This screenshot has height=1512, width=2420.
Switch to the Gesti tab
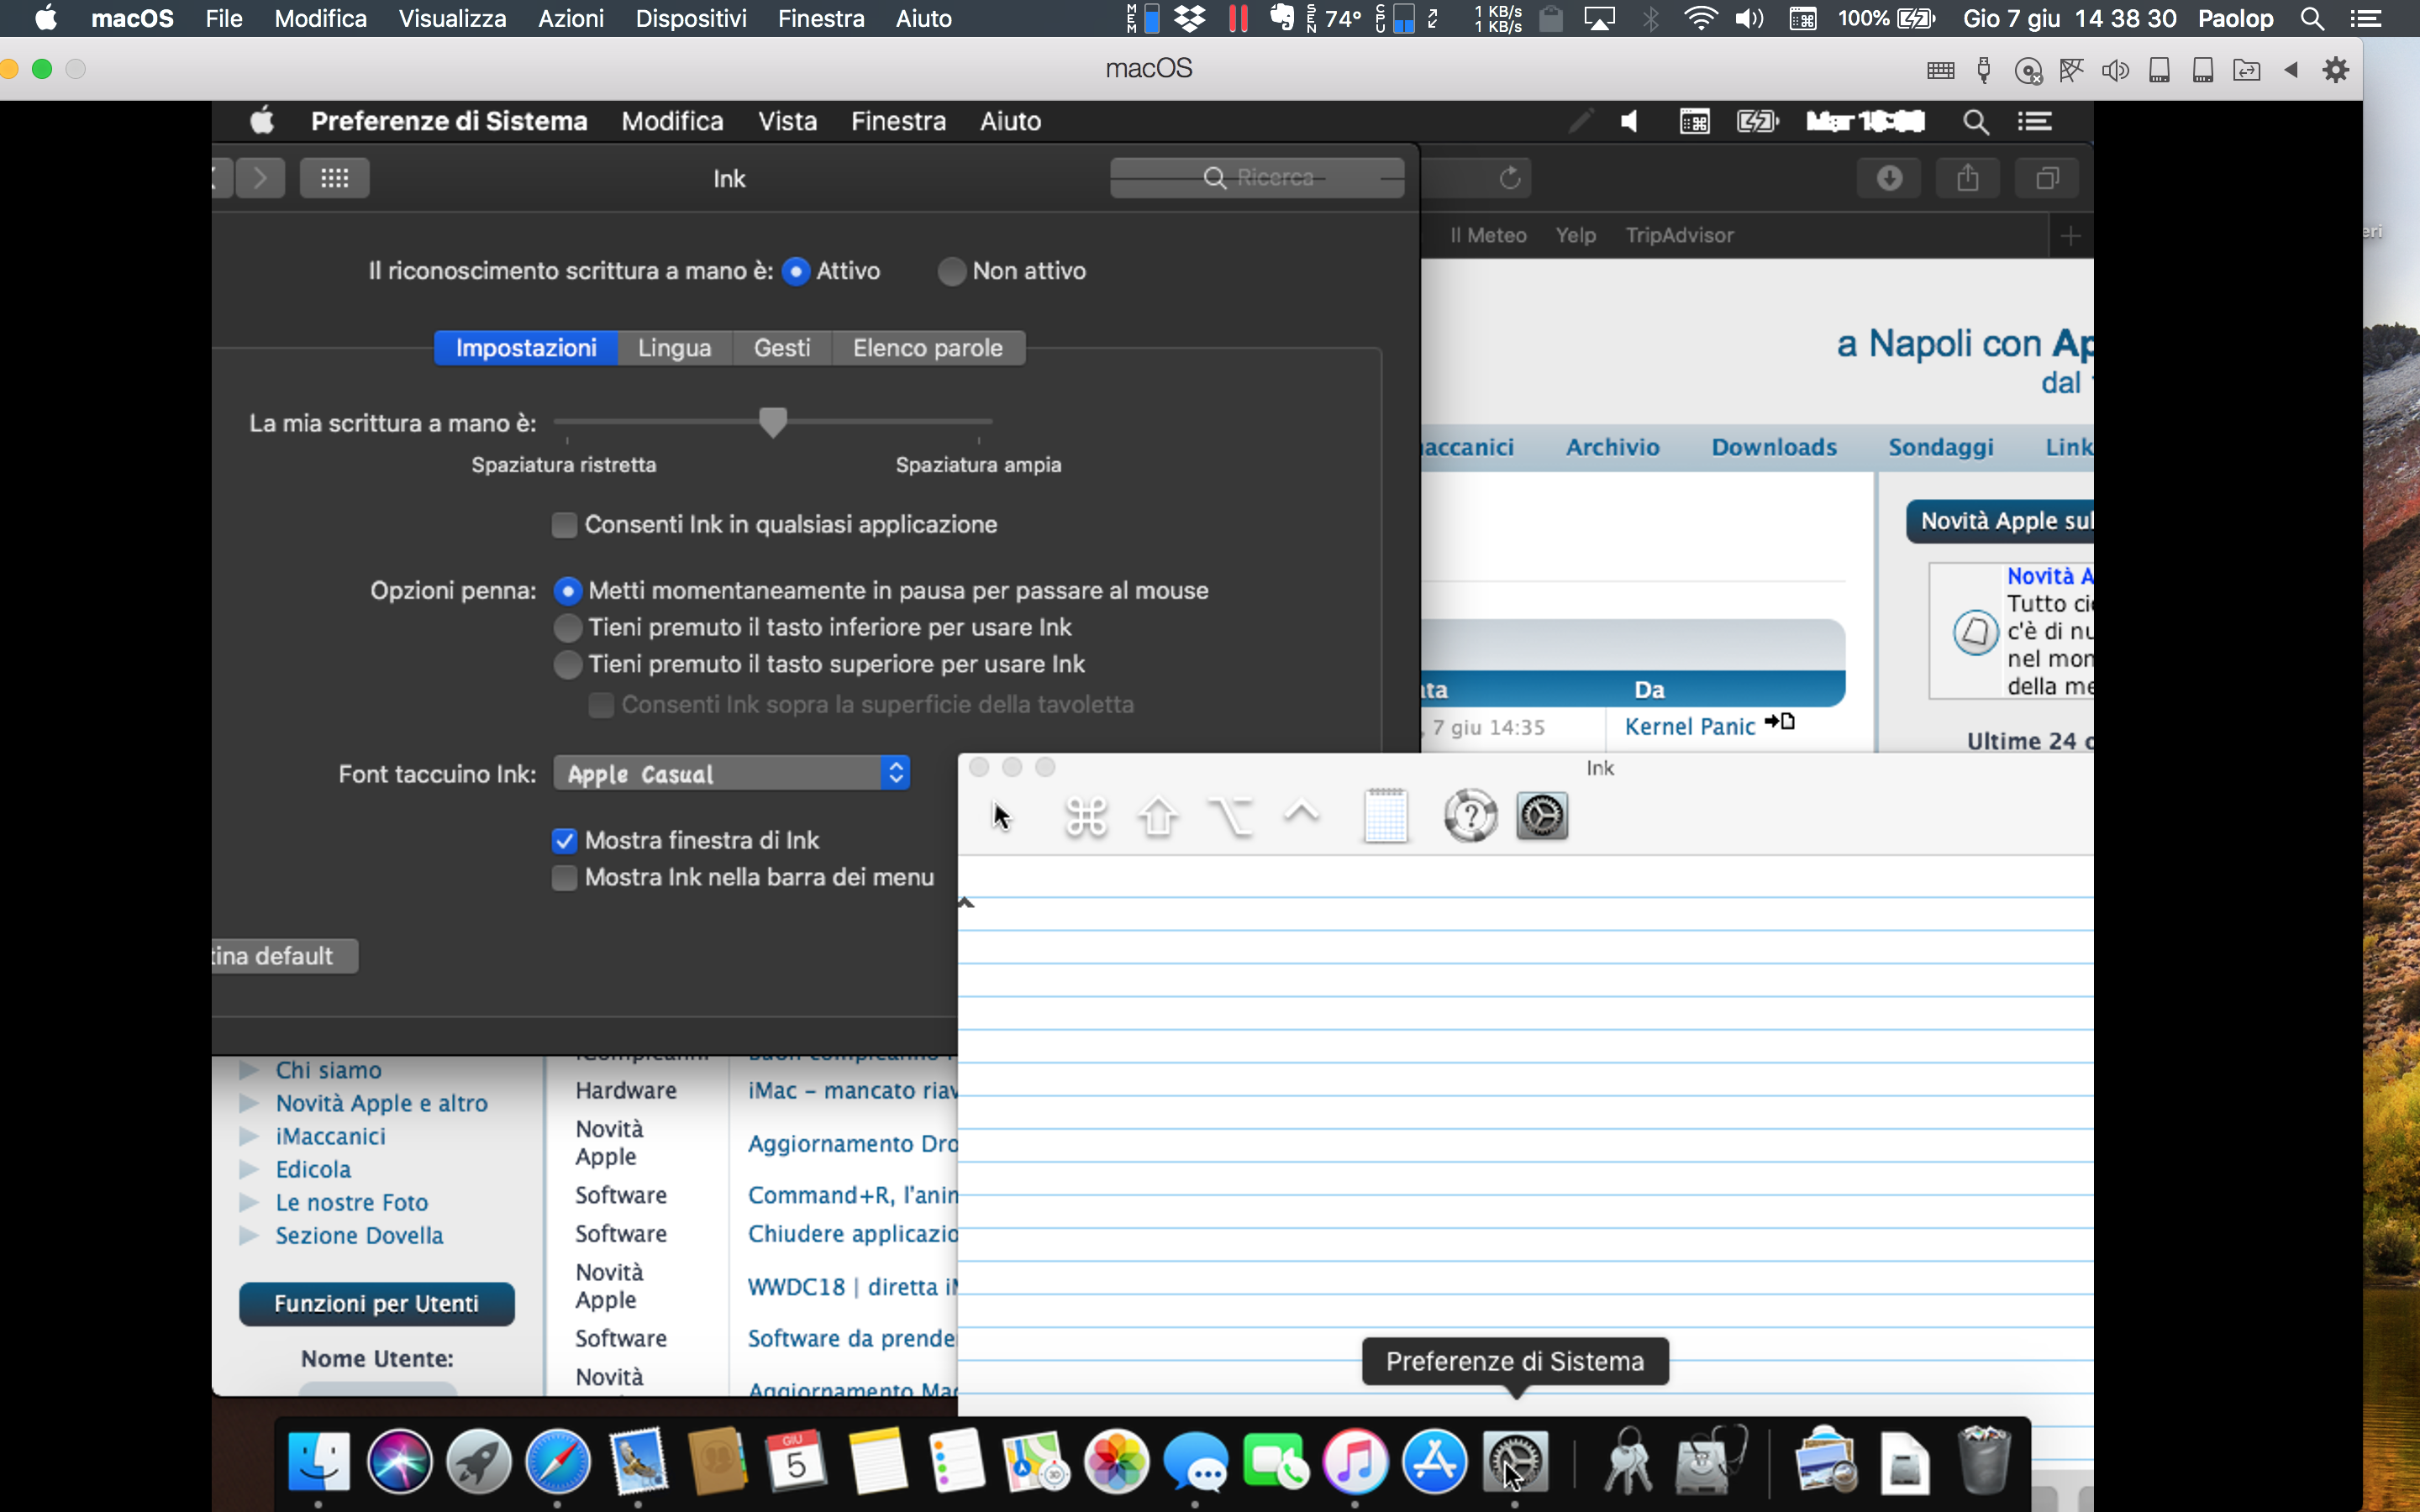pyautogui.click(x=782, y=348)
